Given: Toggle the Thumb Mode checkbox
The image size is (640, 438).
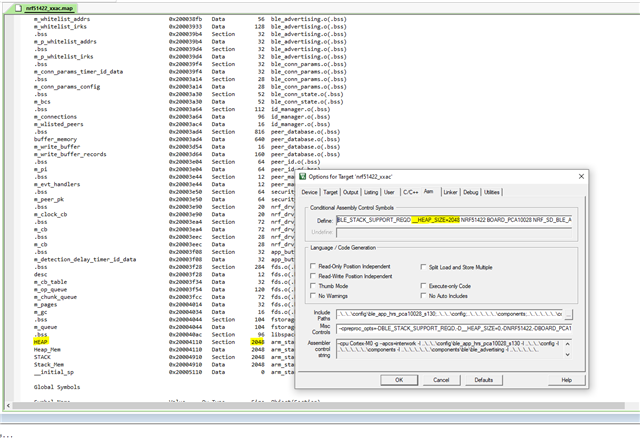Looking at the screenshot, I should tap(313, 286).
